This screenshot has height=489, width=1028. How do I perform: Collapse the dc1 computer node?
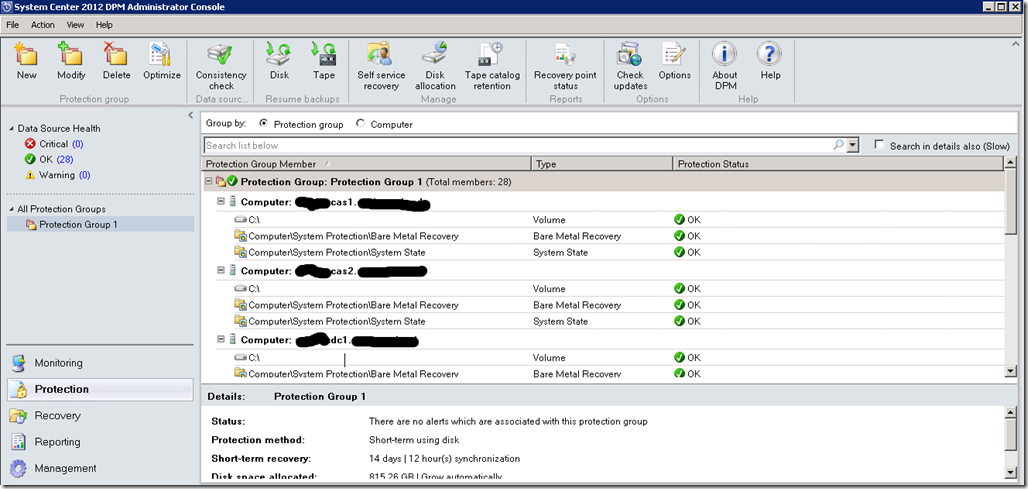(x=221, y=340)
